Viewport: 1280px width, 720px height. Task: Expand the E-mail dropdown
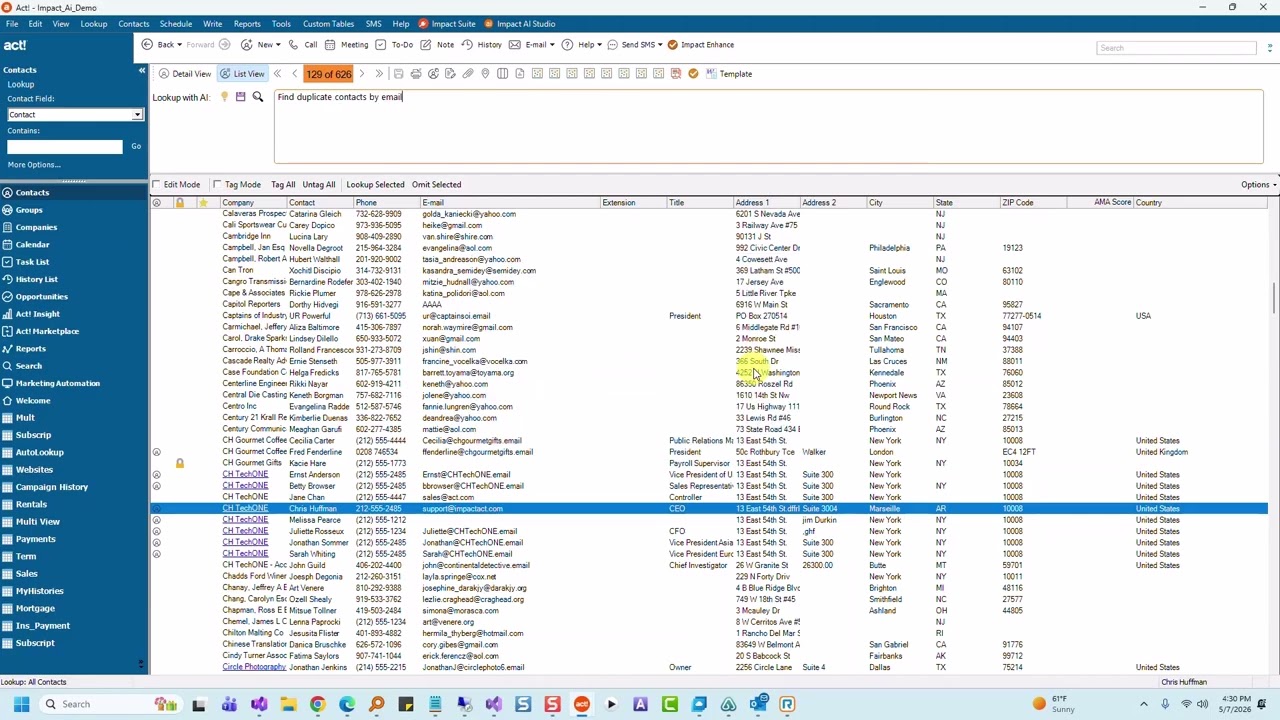pyautogui.click(x=552, y=45)
